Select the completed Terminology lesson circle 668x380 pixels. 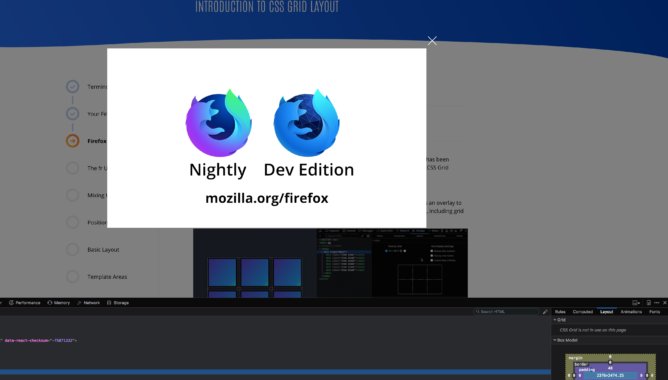[x=72, y=86]
